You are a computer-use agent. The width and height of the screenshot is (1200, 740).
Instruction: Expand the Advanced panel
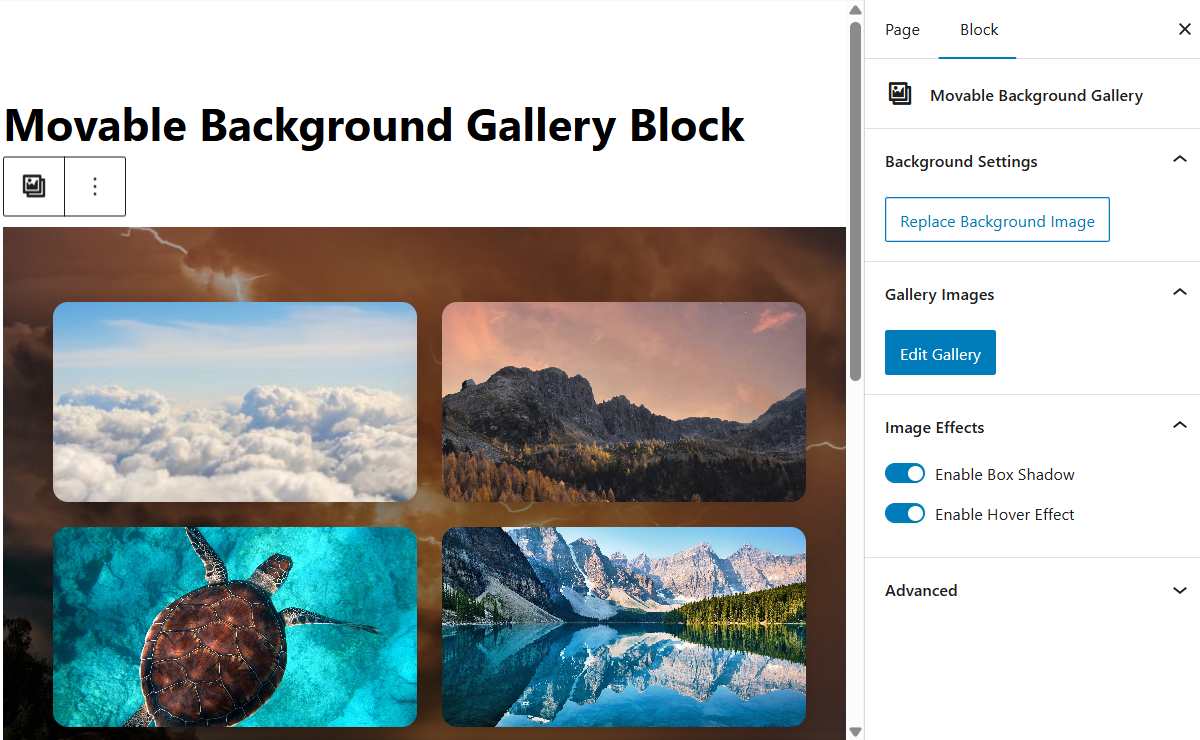point(1180,590)
